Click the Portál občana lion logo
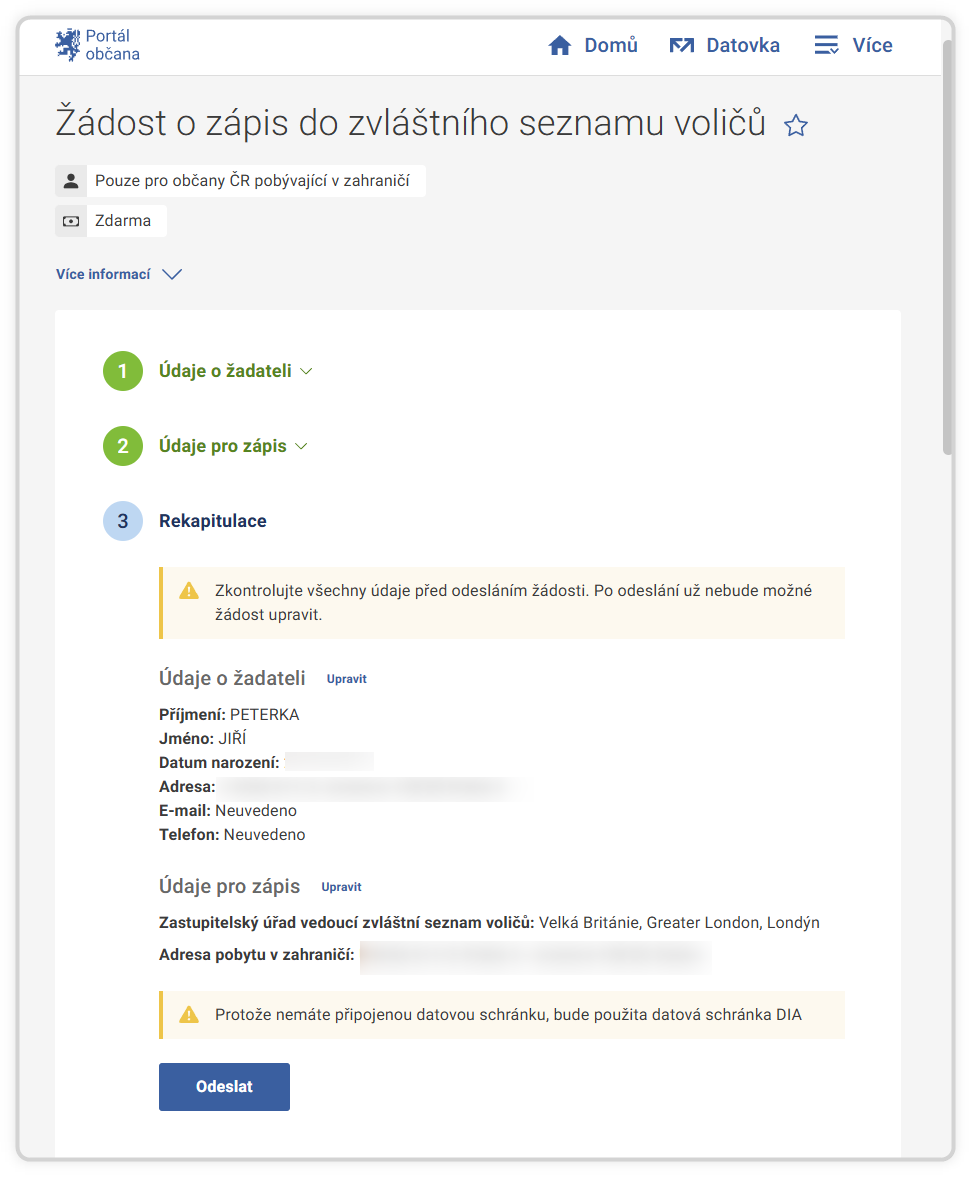 (x=68, y=46)
